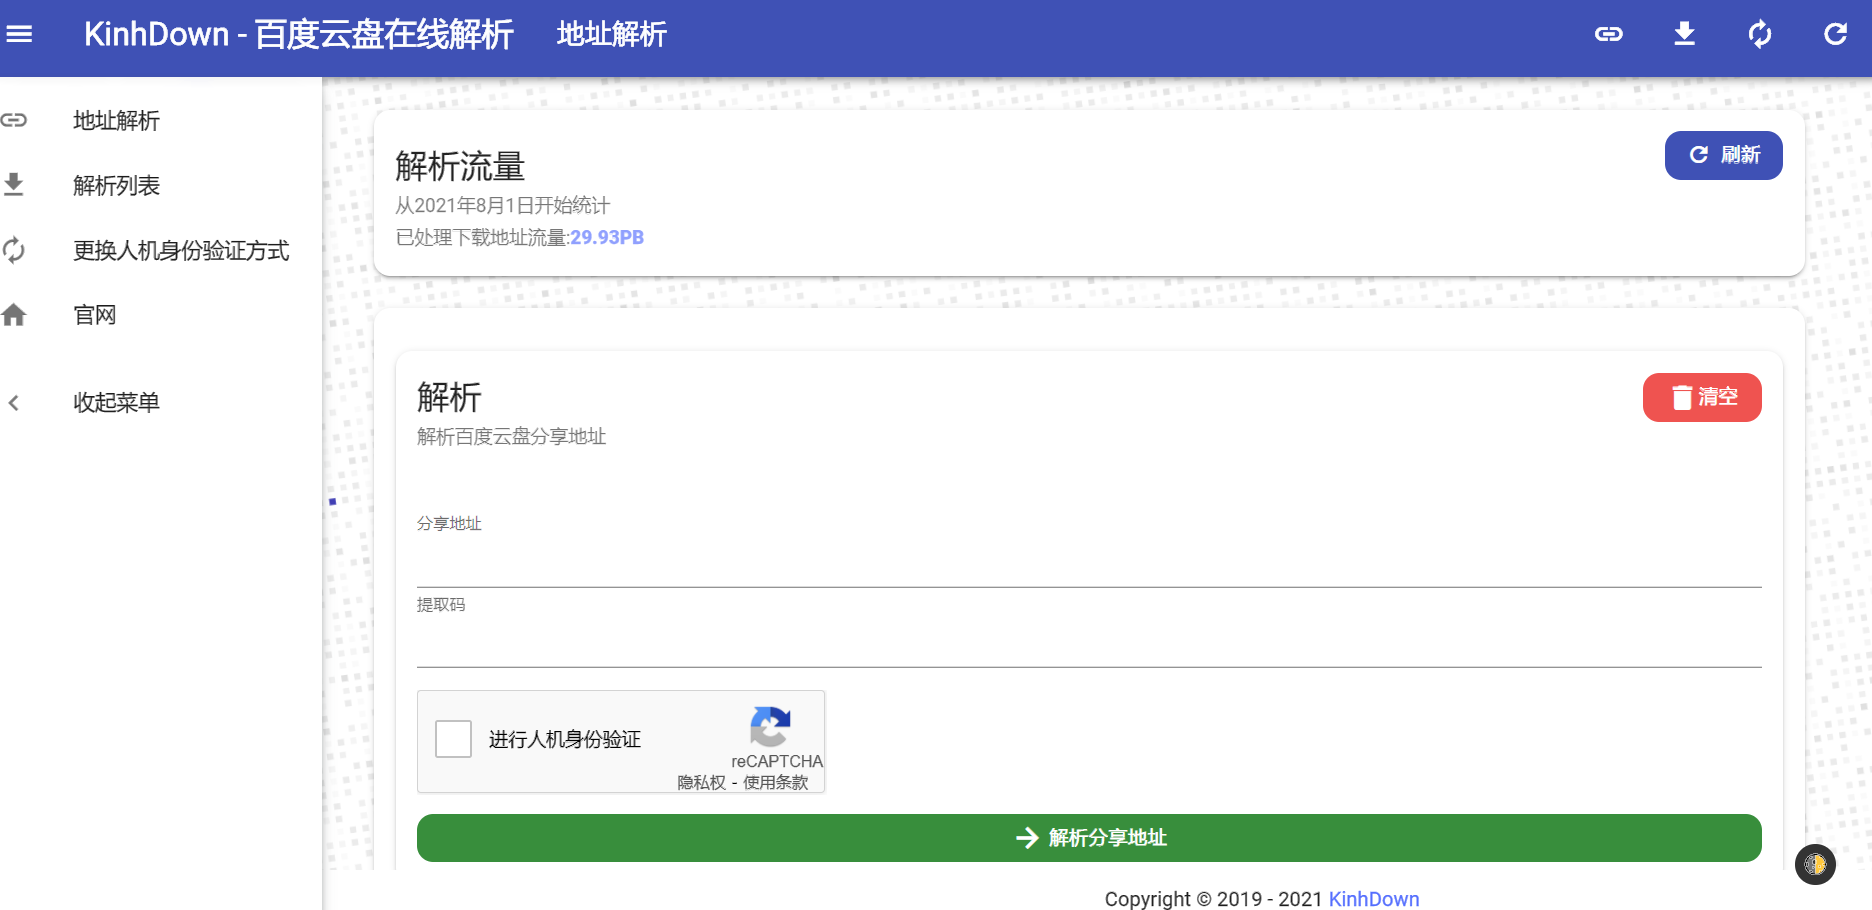Click the swap verification icon in top toolbar
This screenshot has width=1872, height=910.
pos(1760,34)
